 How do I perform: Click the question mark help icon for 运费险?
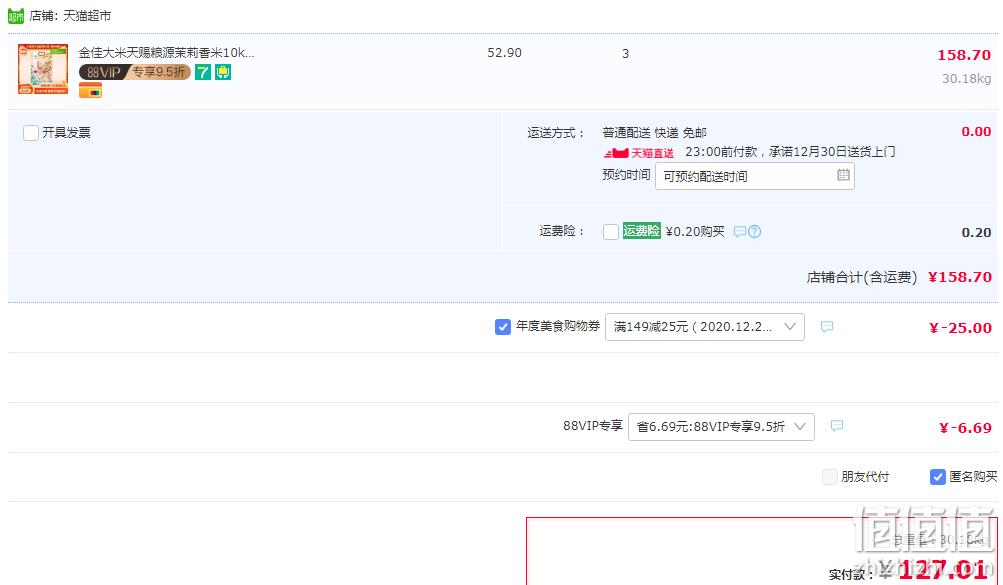(755, 231)
